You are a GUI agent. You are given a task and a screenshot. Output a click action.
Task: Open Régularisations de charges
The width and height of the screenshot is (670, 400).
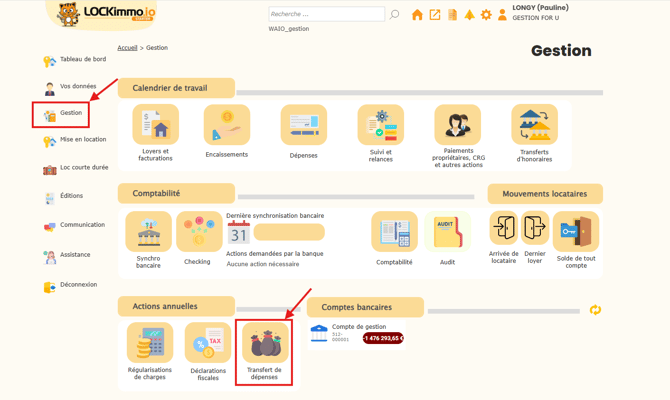149,345
